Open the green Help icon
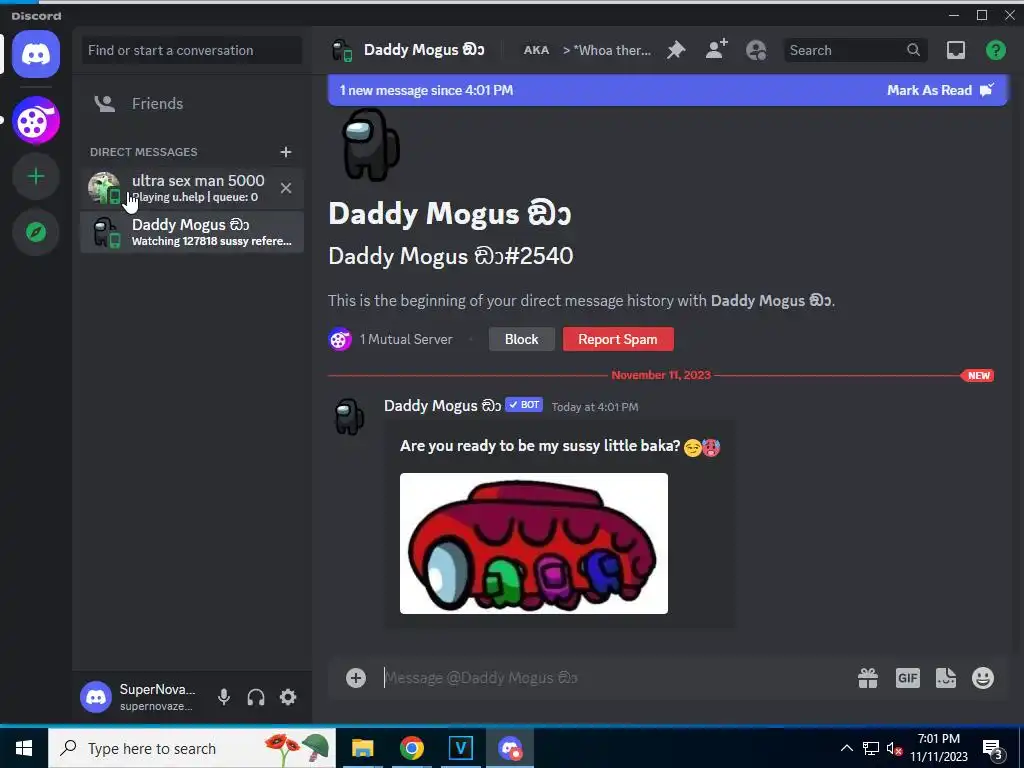This screenshot has height=768, width=1024. pos(996,50)
